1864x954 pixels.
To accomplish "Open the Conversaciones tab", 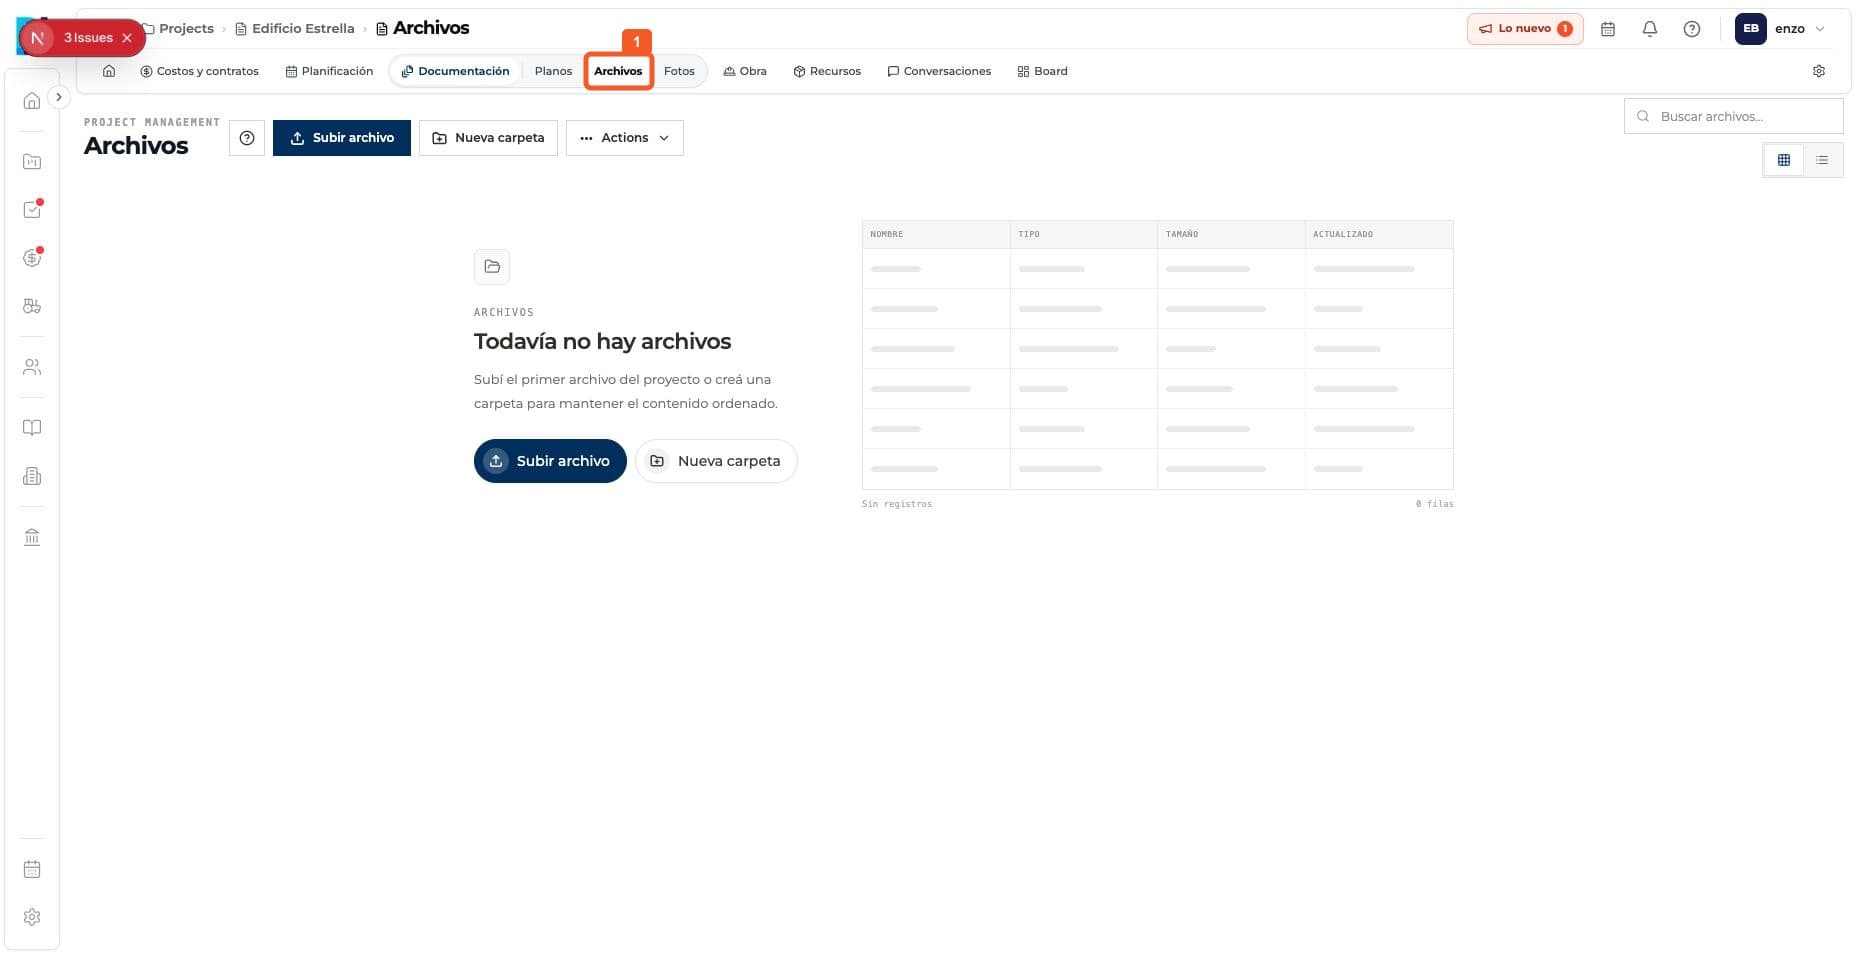I will [939, 71].
